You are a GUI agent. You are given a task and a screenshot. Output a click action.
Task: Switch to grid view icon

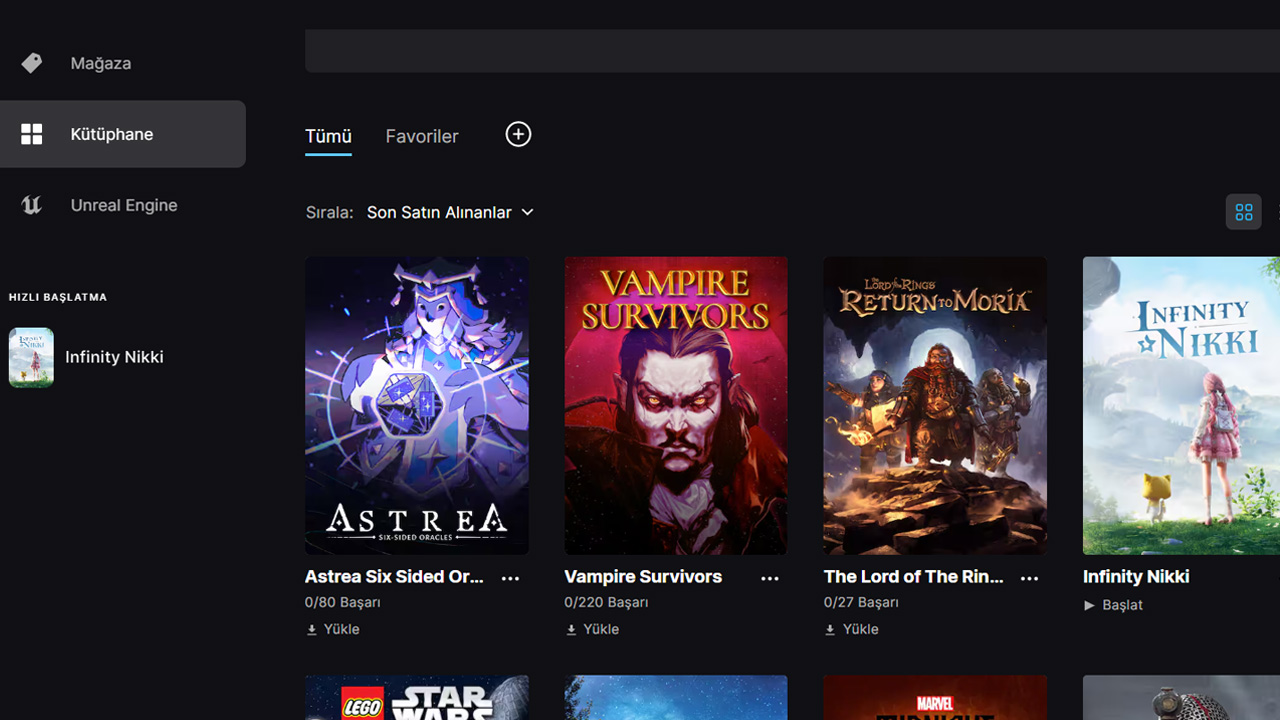click(x=1244, y=212)
